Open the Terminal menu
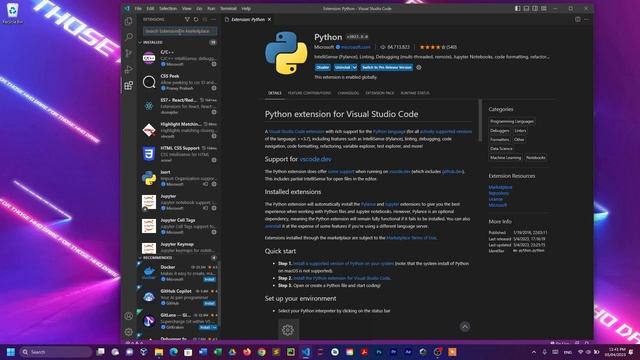Viewport: 640px width, 360px height. [228, 8]
